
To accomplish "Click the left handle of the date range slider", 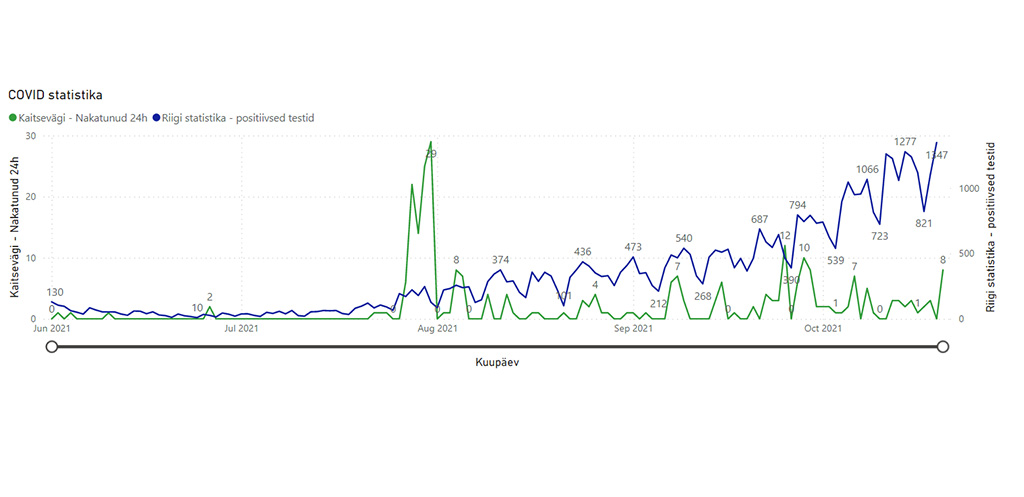I will (52, 346).
